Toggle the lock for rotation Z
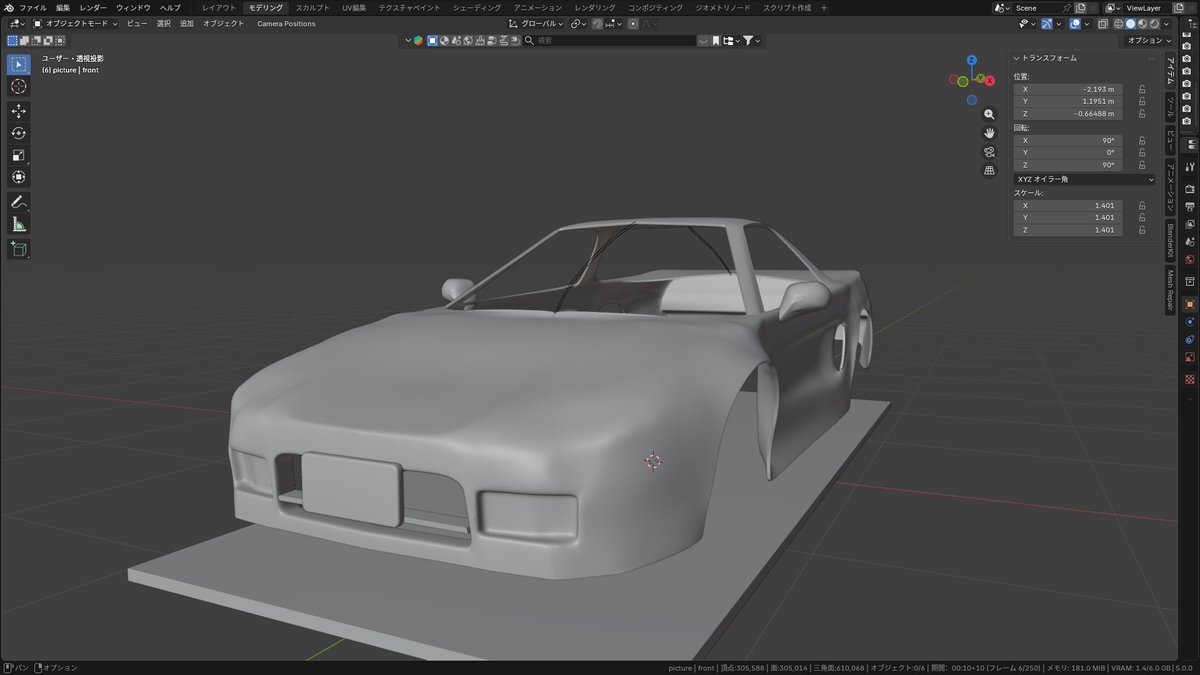1200x675 pixels. 1142,166
